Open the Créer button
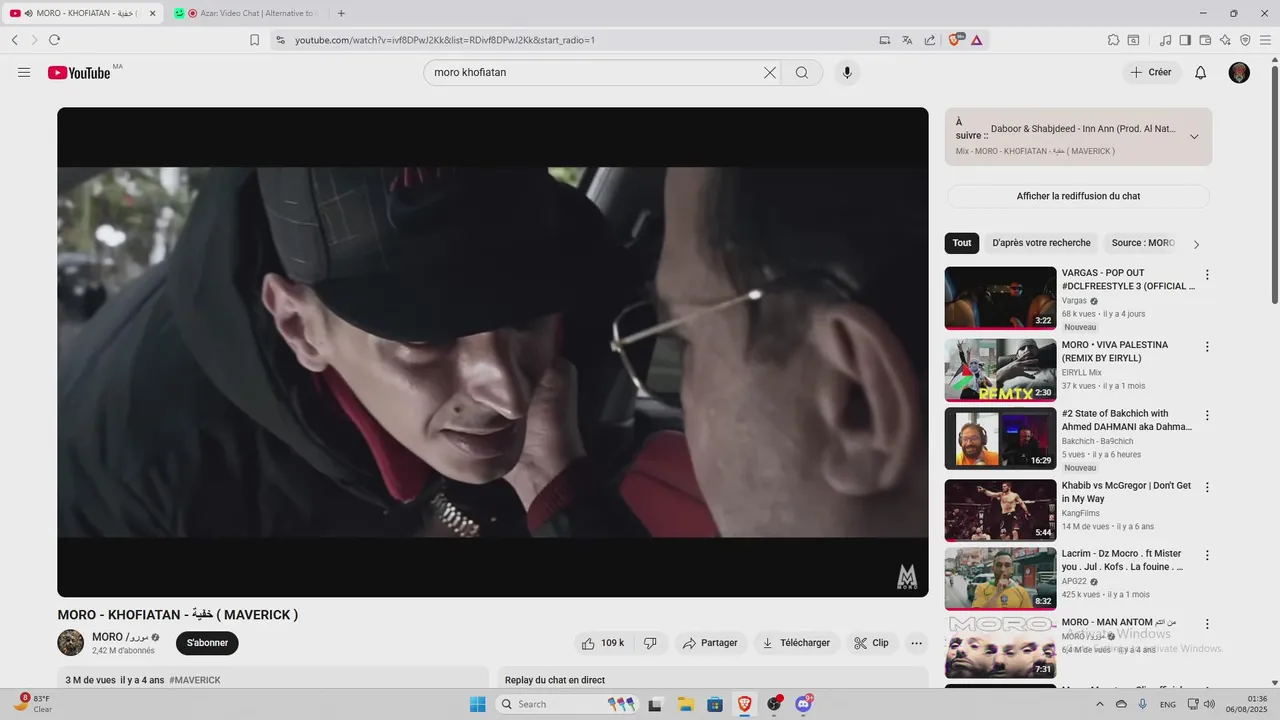Image resolution: width=1280 pixels, height=720 pixels. pos(1151,73)
